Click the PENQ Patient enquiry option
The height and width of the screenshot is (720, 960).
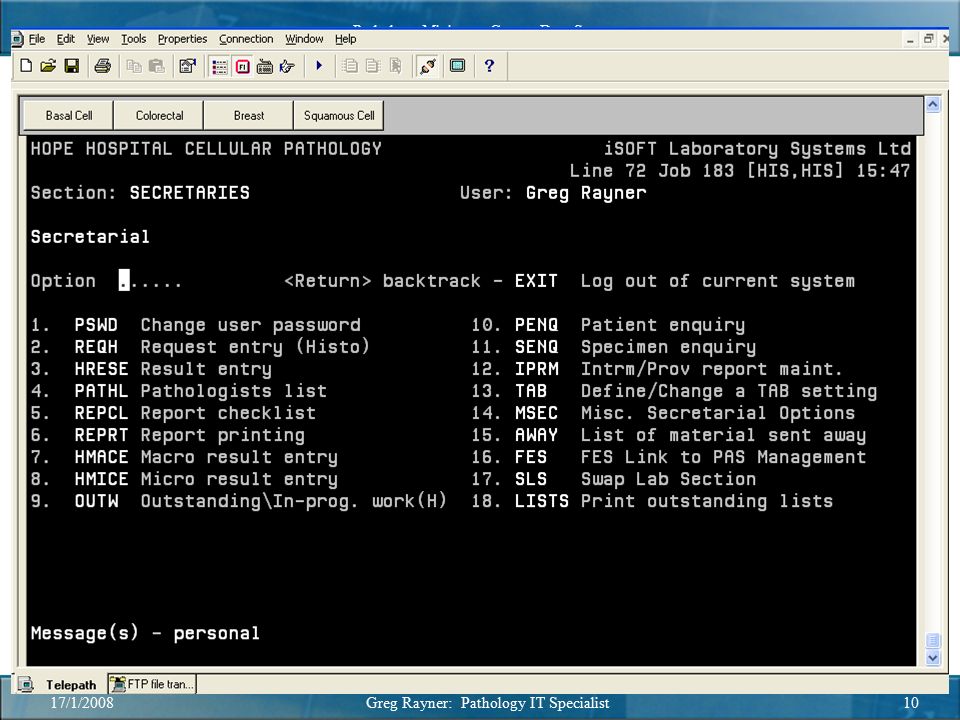click(609, 325)
